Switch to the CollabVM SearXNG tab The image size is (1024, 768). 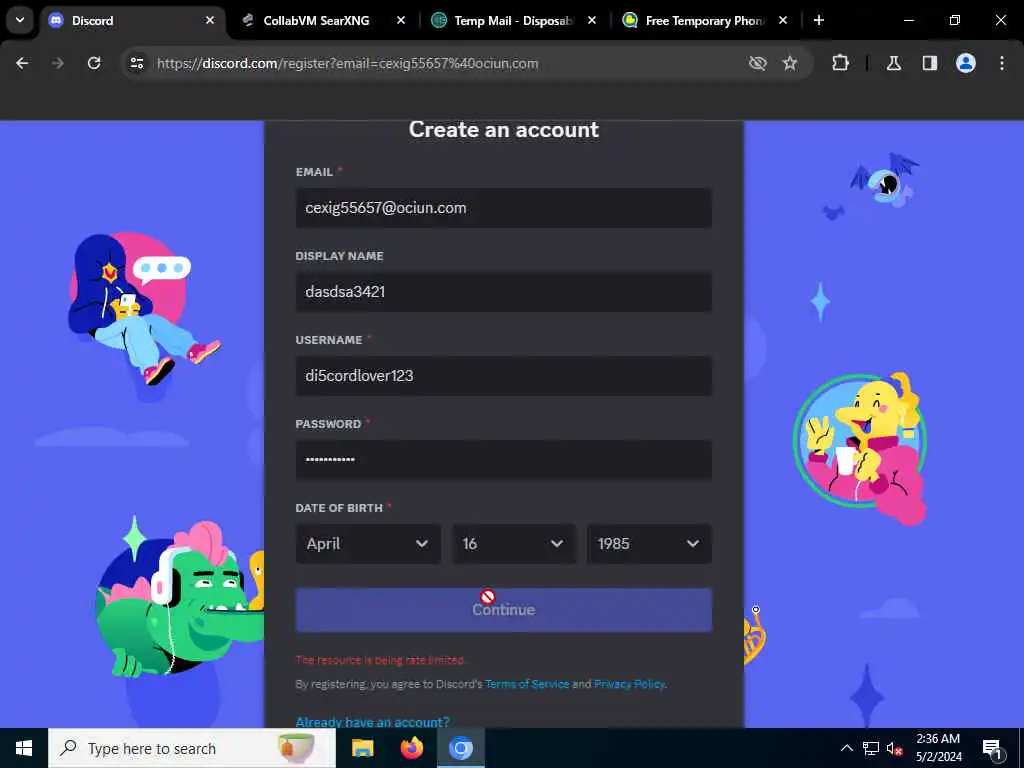pos(323,21)
